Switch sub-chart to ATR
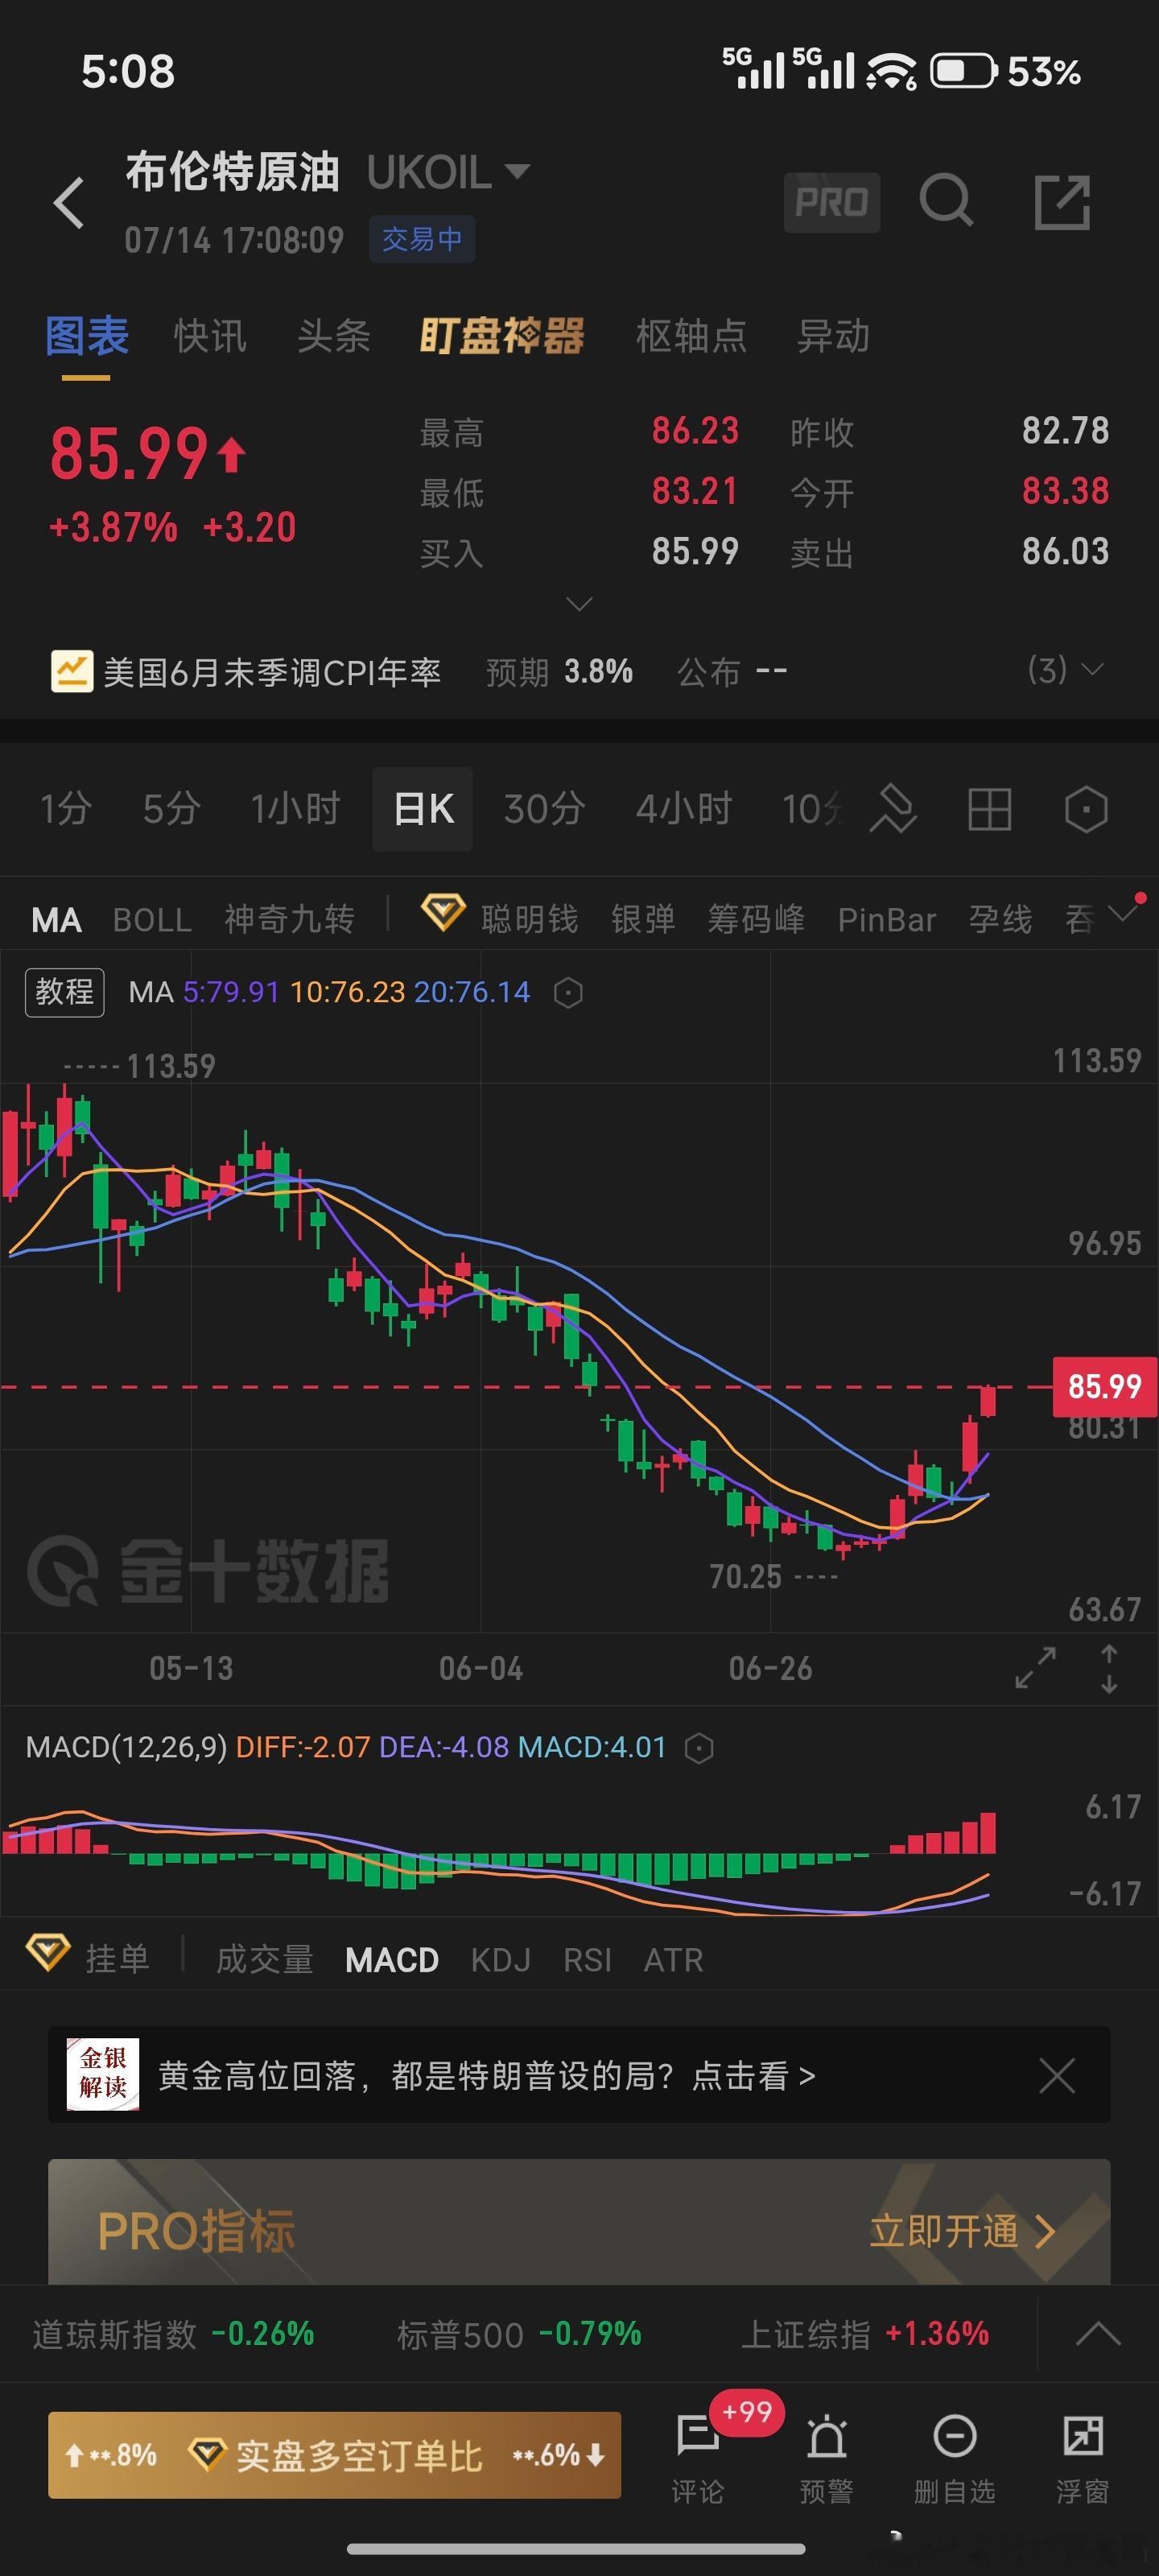This screenshot has height=2576, width=1159. point(673,1959)
